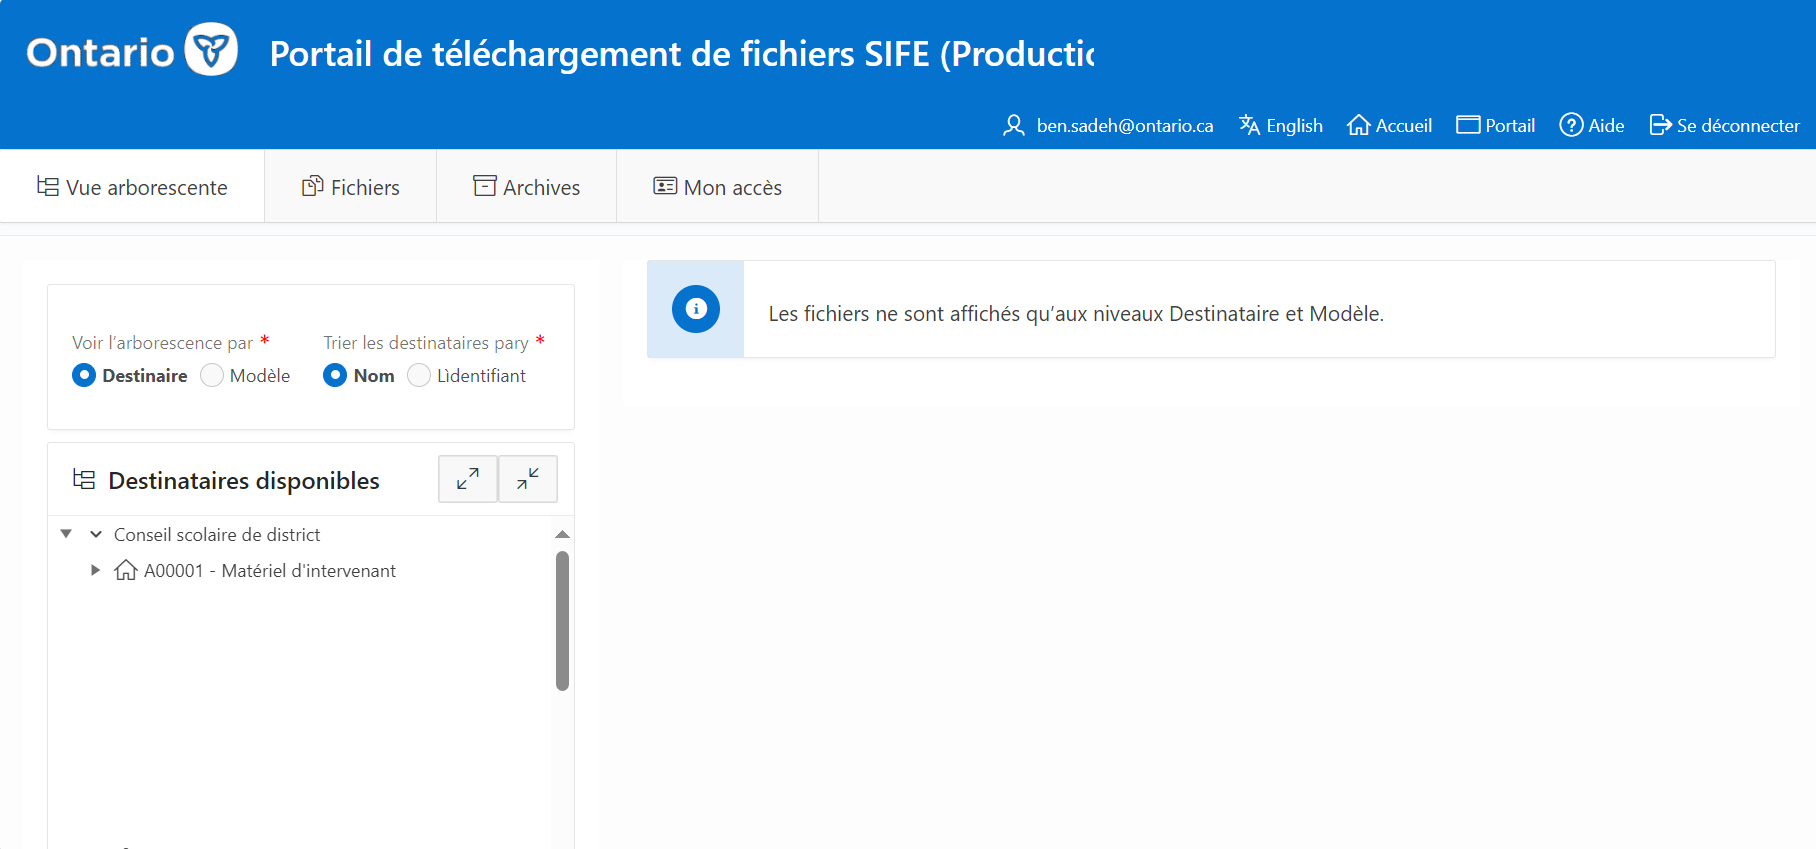Click the blue information icon
1816x849 pixels.
[x=696, y=309]
